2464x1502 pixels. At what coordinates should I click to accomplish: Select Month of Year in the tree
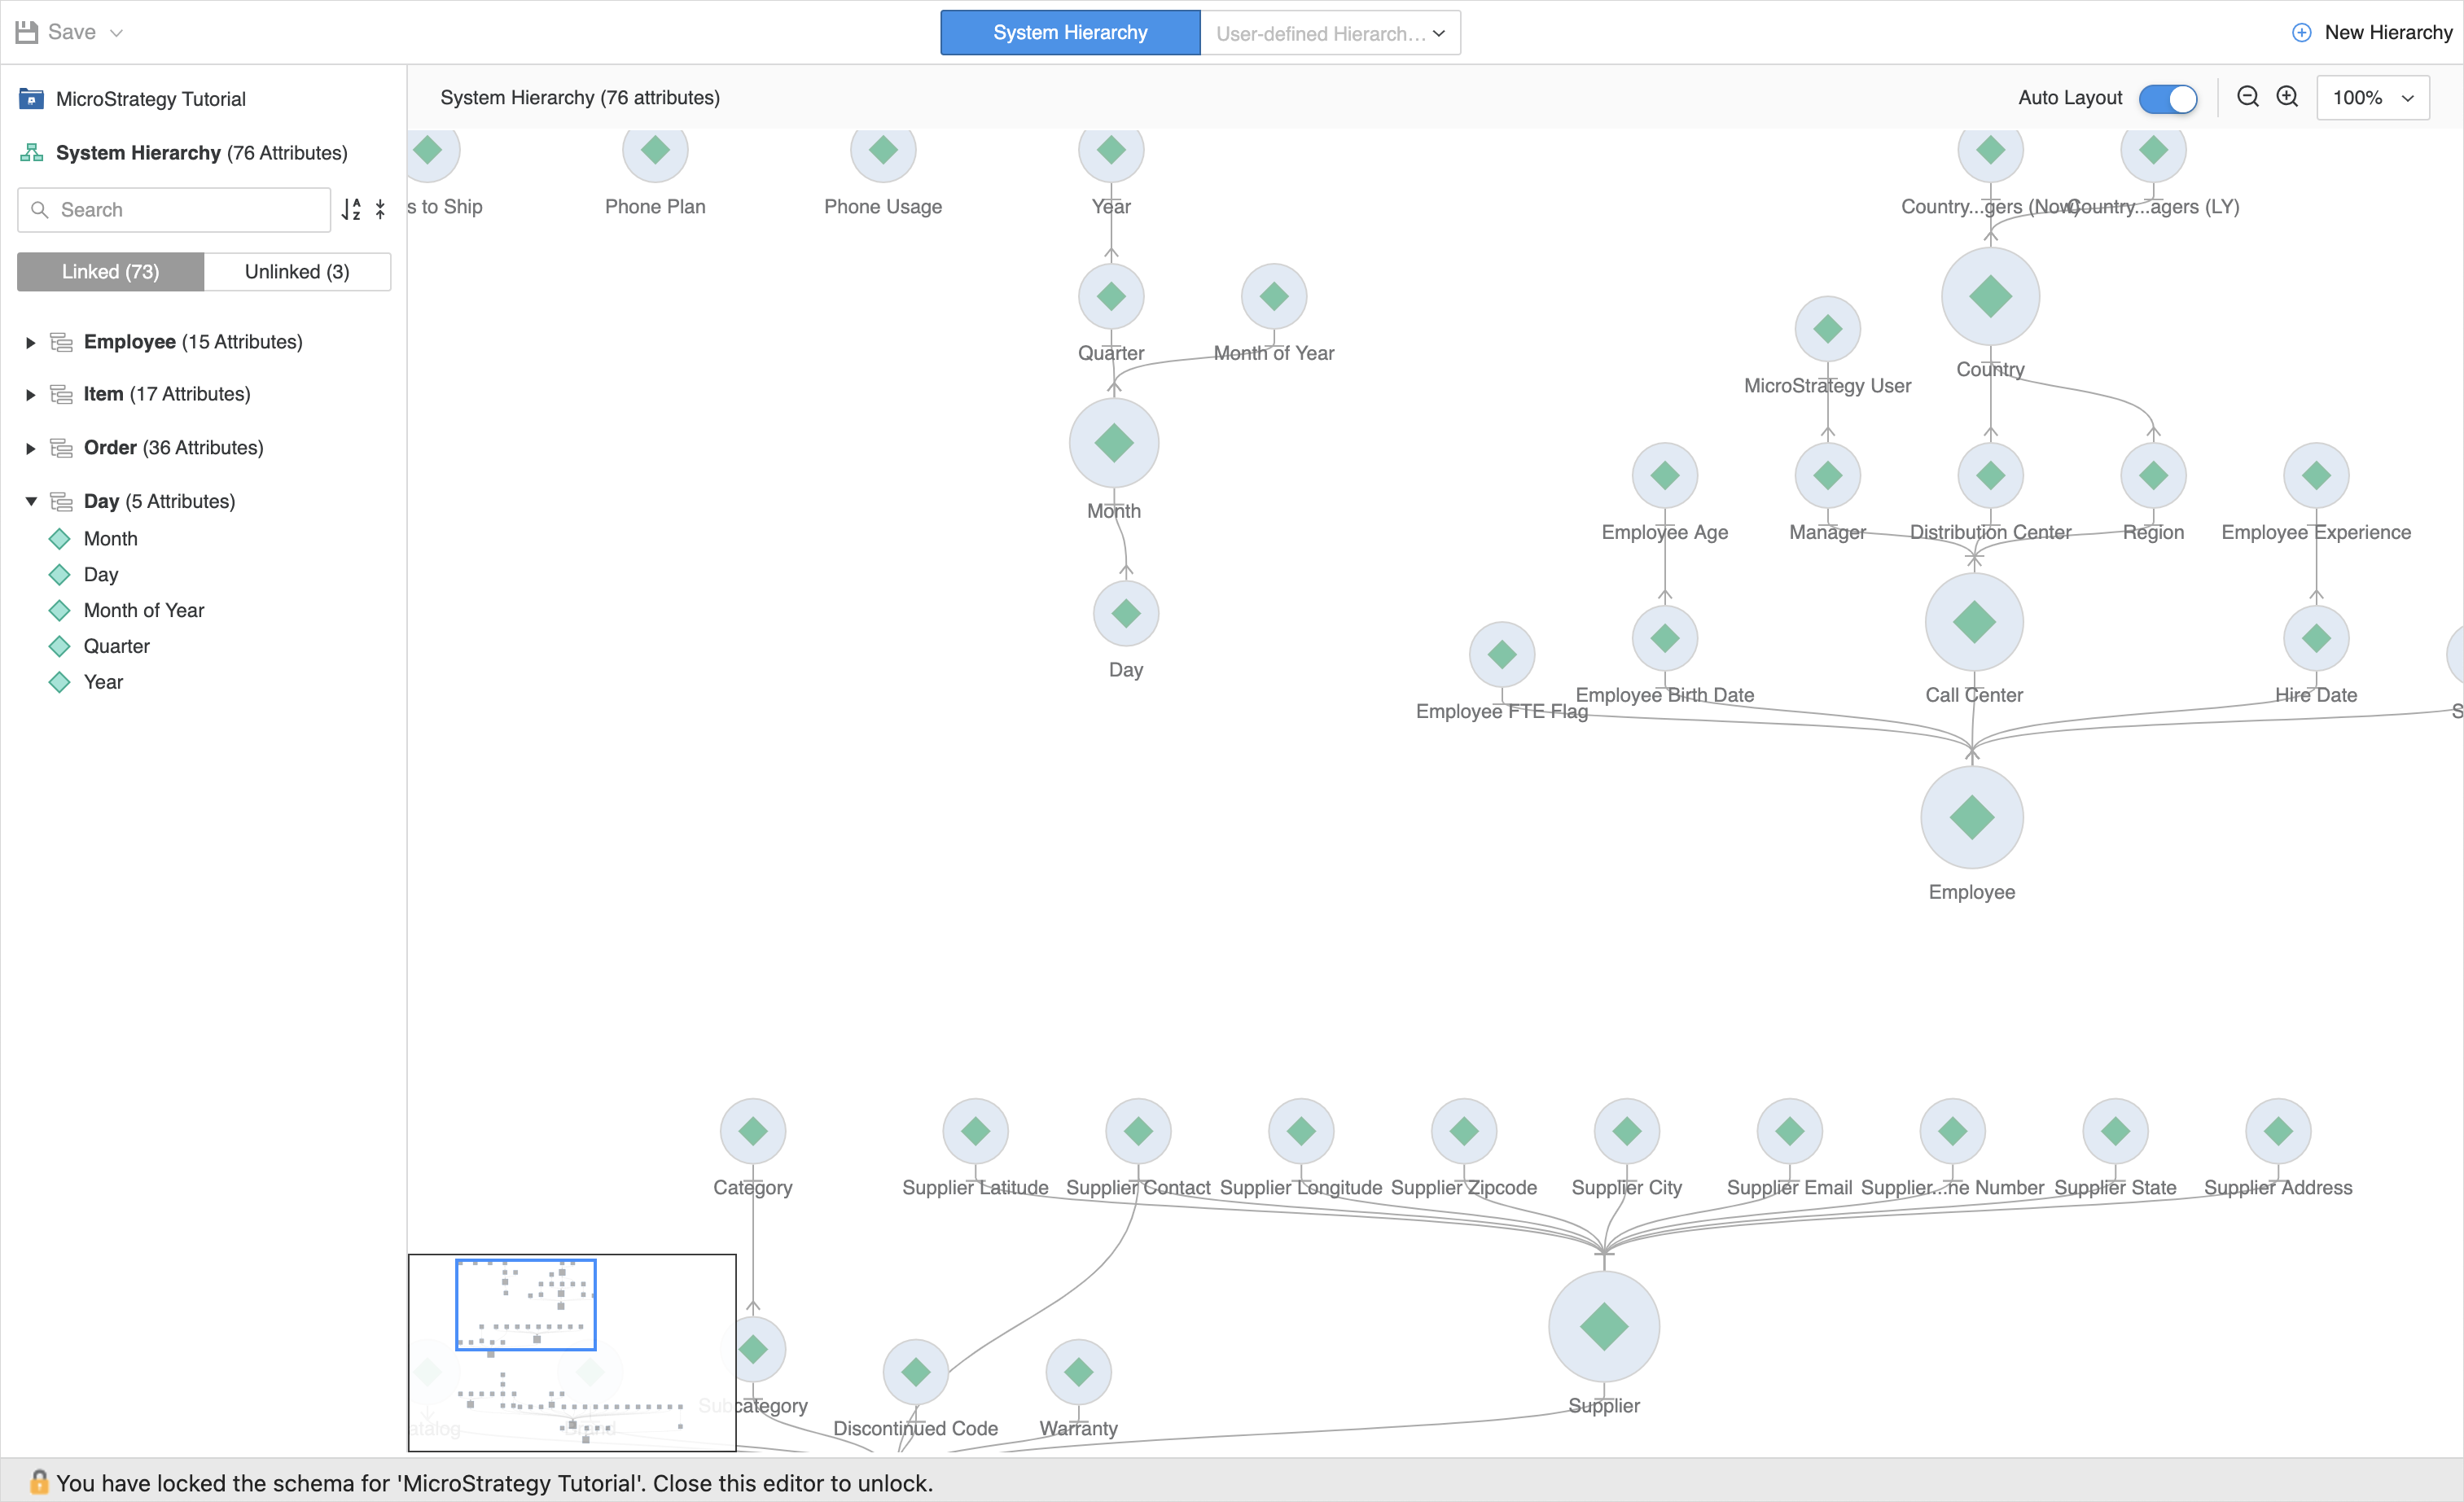pos(144,610)
